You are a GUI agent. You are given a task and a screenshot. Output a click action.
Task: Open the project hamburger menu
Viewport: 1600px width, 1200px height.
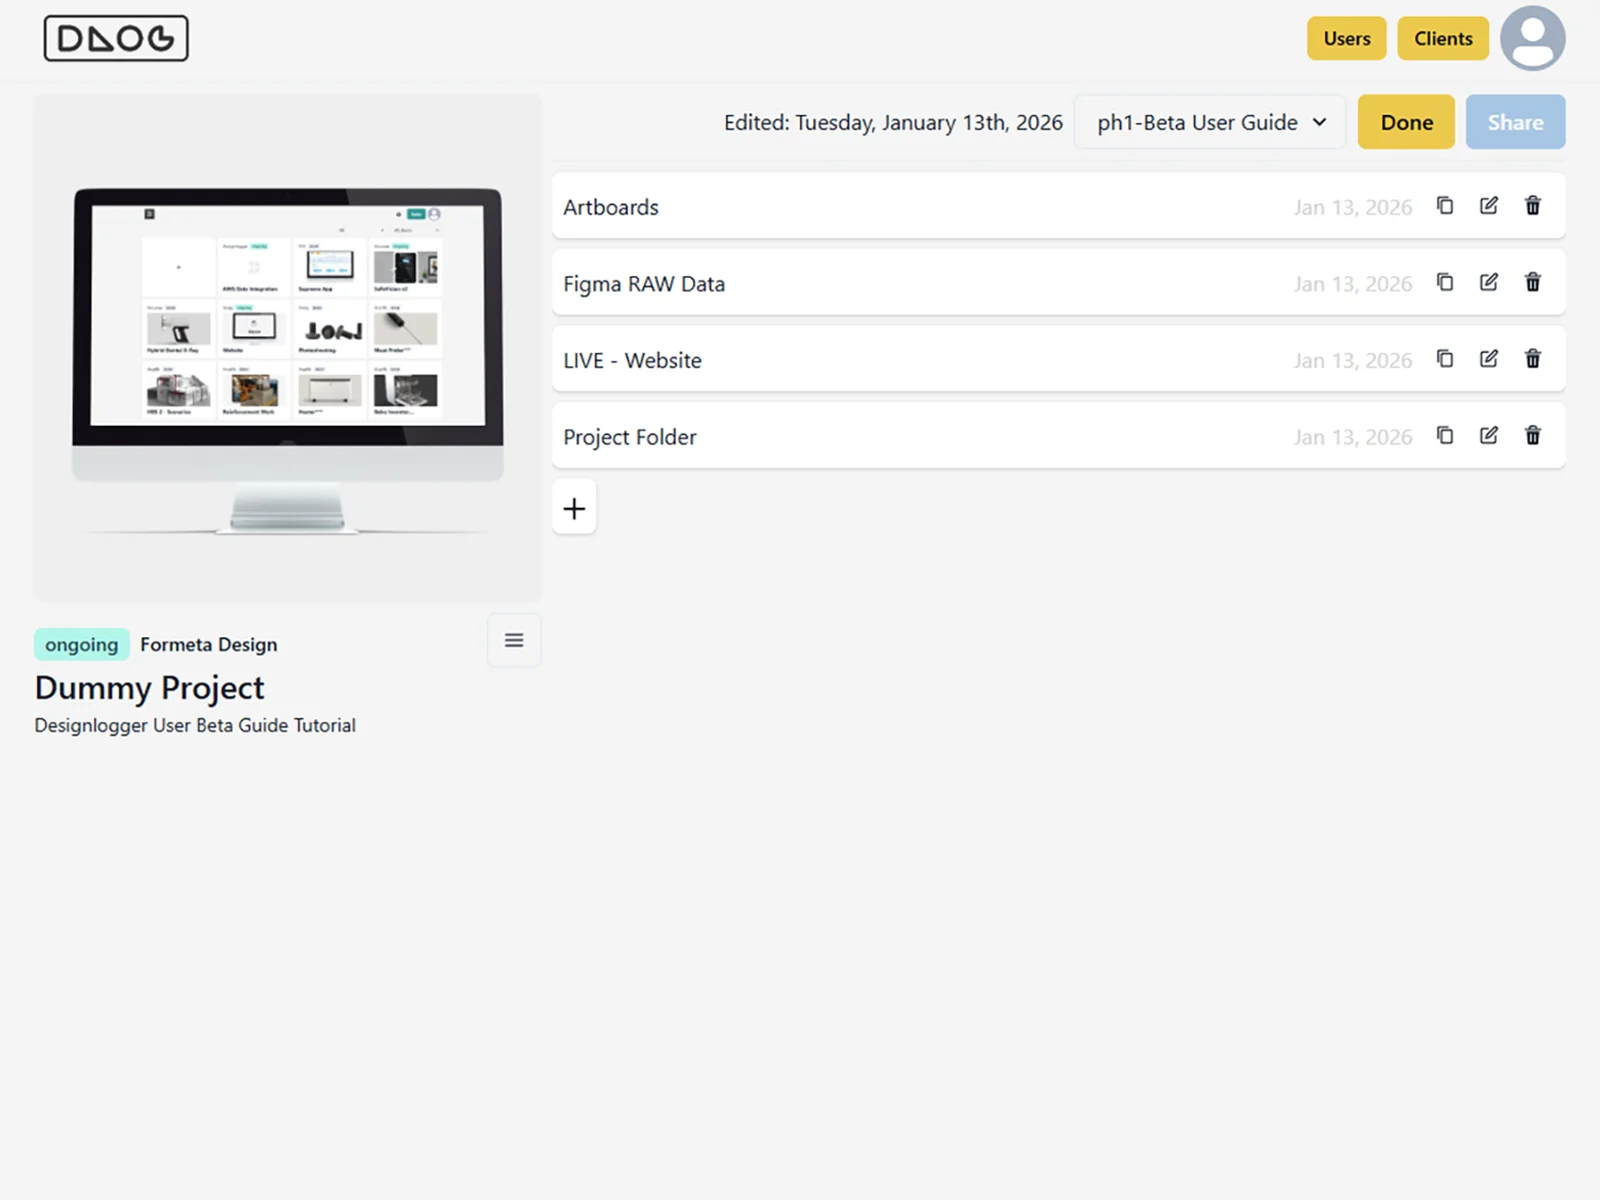[x=514, y=641]
